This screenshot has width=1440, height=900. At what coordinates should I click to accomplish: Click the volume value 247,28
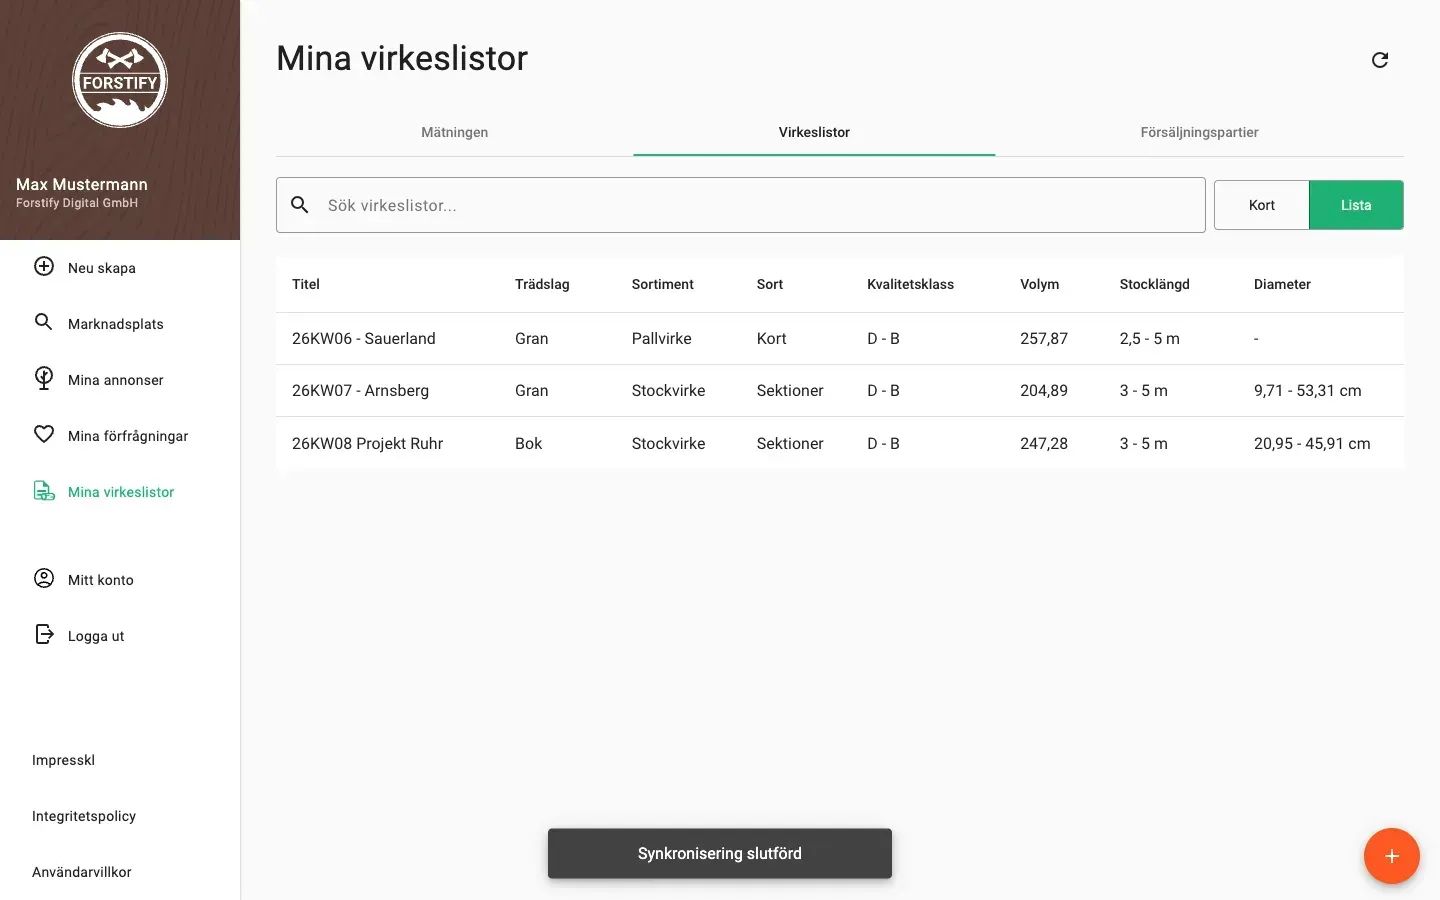(1044, 443)
